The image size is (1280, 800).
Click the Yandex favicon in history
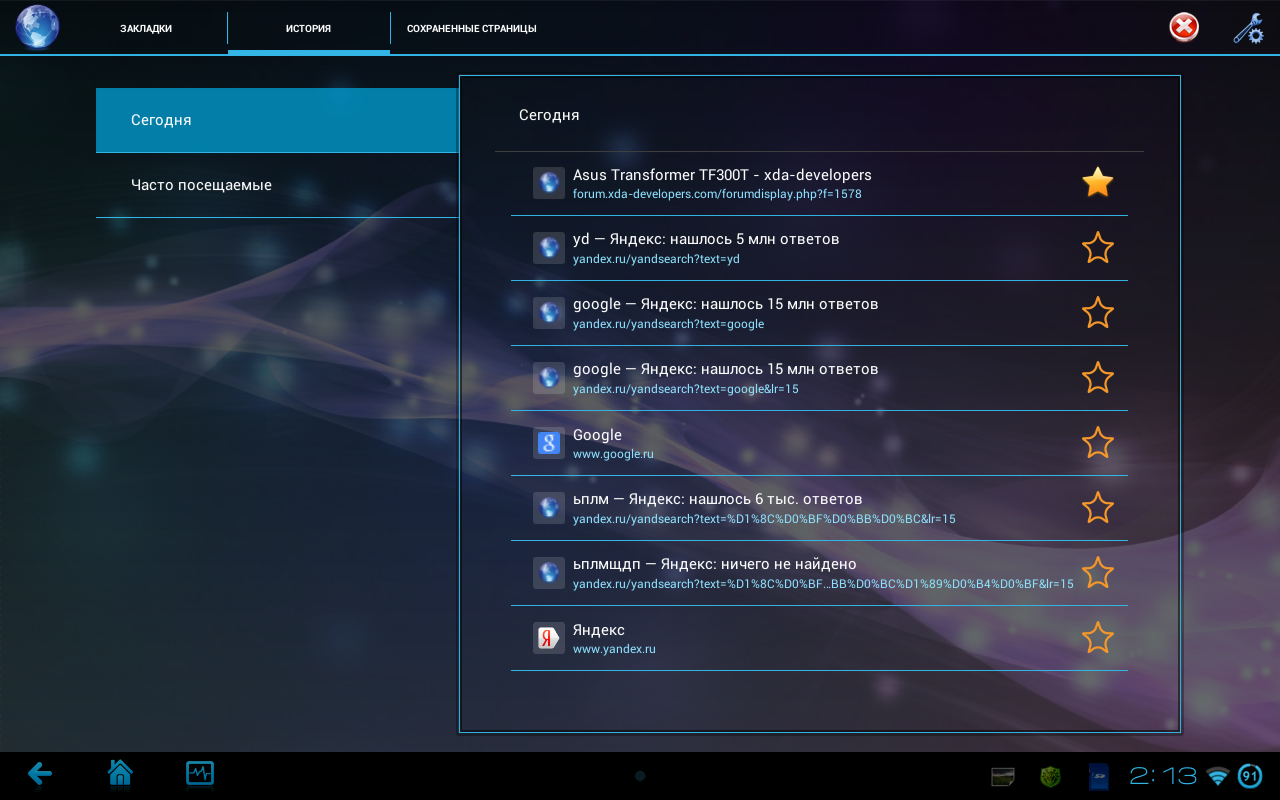coord(549,638)
